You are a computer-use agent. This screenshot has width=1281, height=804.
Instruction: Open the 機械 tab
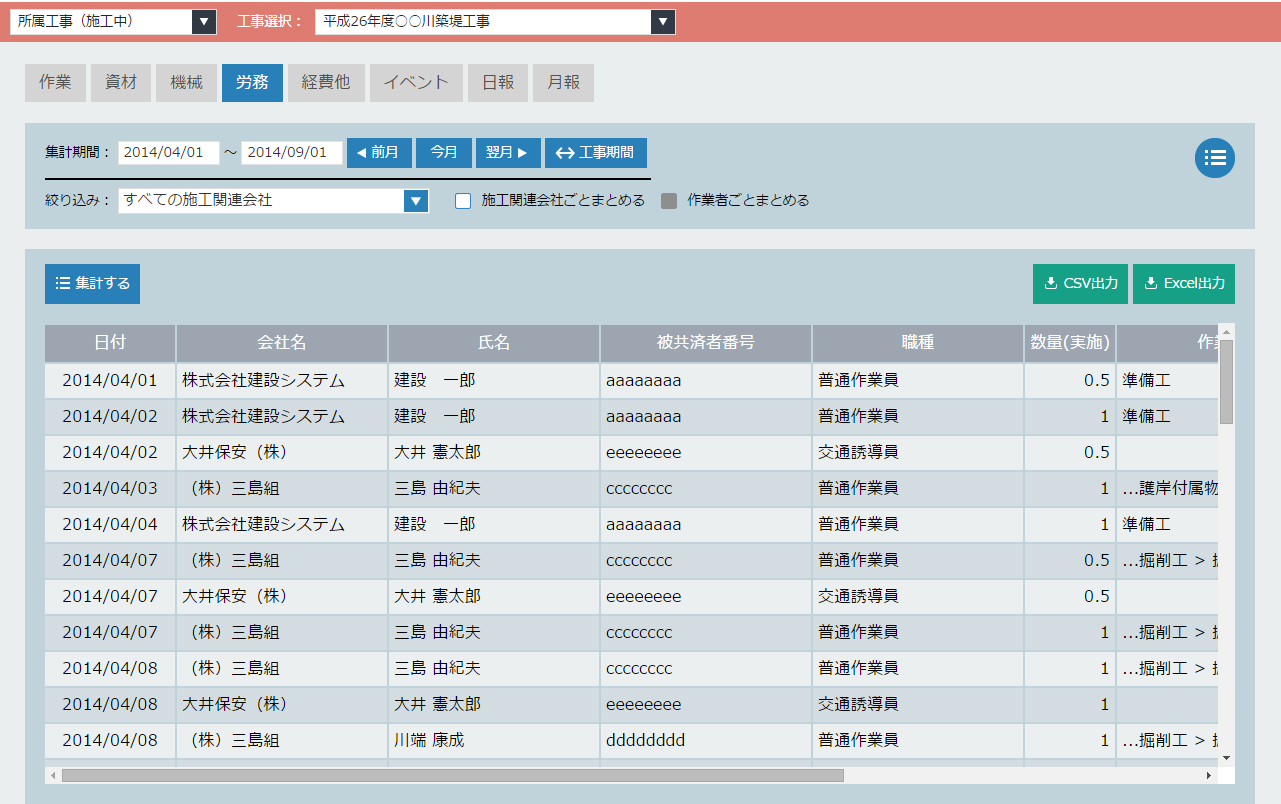187,83
